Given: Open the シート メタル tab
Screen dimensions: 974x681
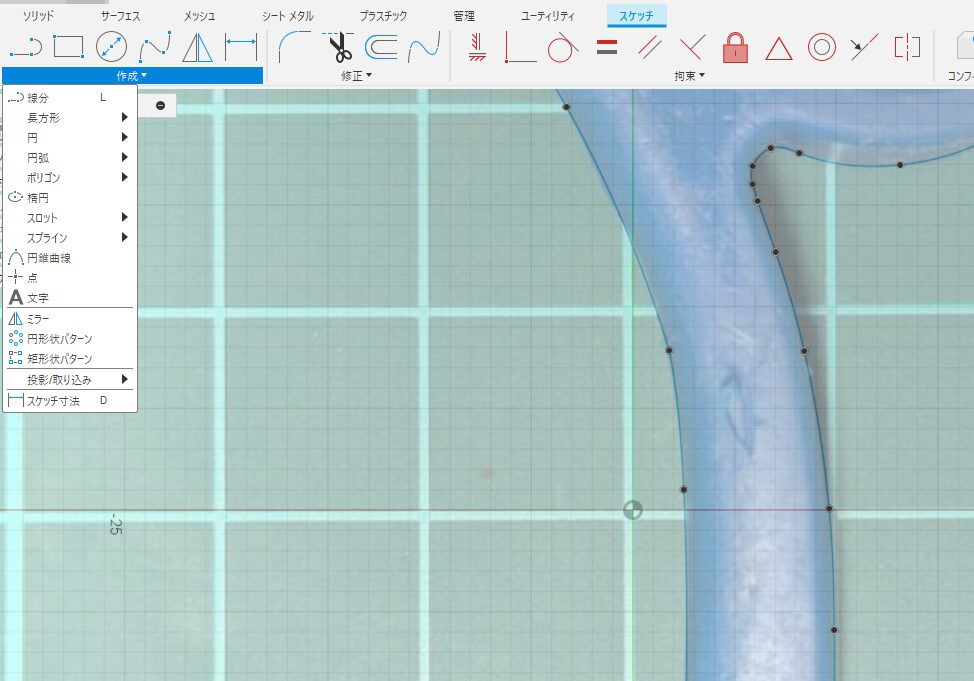Looking at the screenshot, I should click(287, 16).
